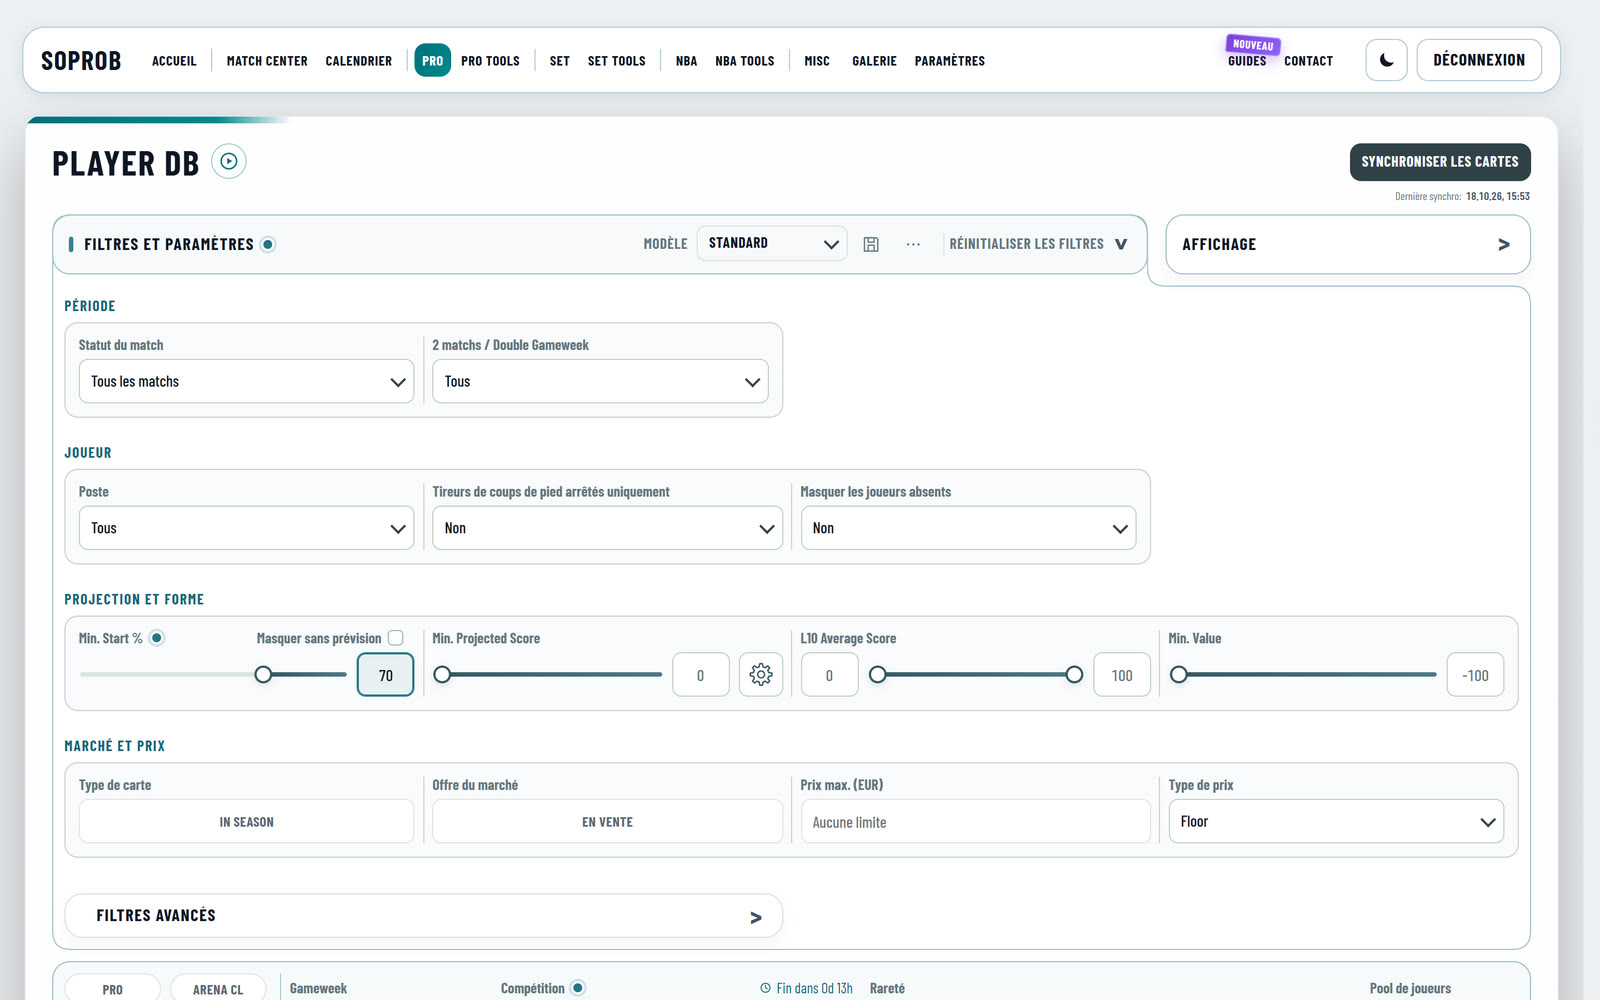Click the play tutorial icon beside Player DB
Screen dimensions: 1600x1000
229,161
